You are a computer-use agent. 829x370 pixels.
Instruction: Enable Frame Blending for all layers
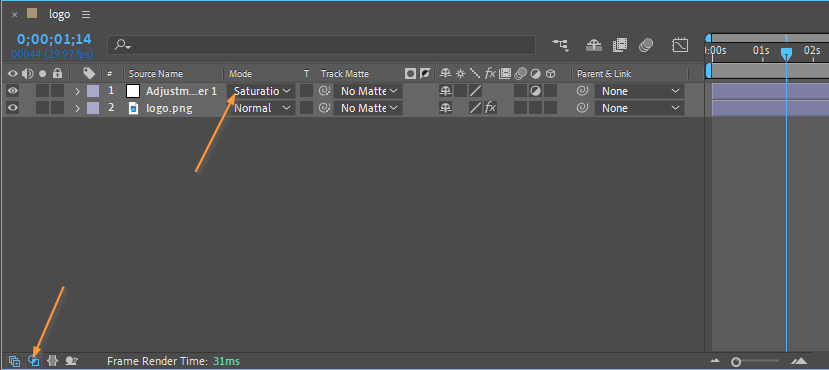click(x=620, y=45)
